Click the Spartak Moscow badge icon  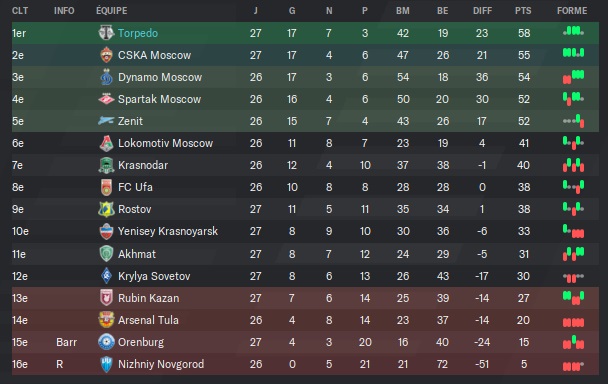tap(106, 99)
